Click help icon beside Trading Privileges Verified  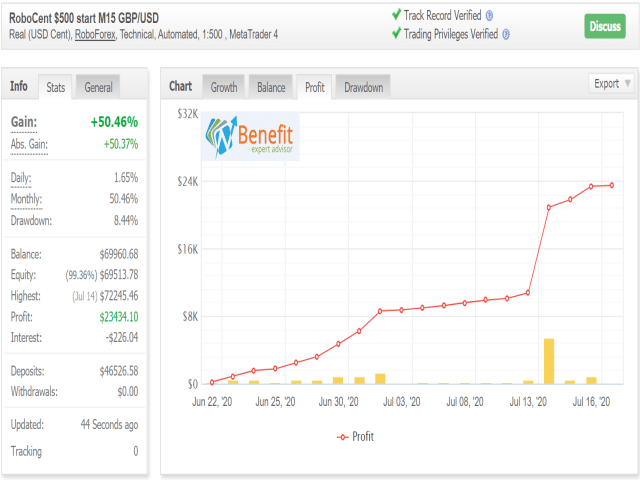pos(506,35)
